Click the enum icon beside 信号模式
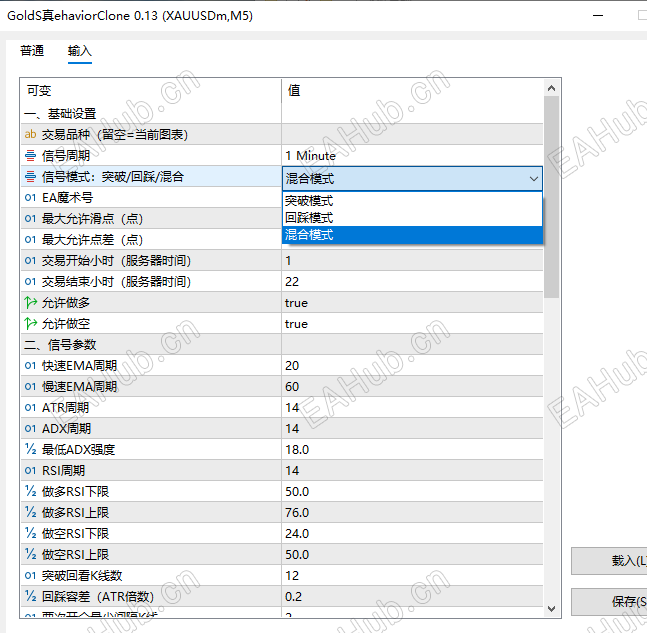This screenshot has width=647, height=633. coord(30,177)
